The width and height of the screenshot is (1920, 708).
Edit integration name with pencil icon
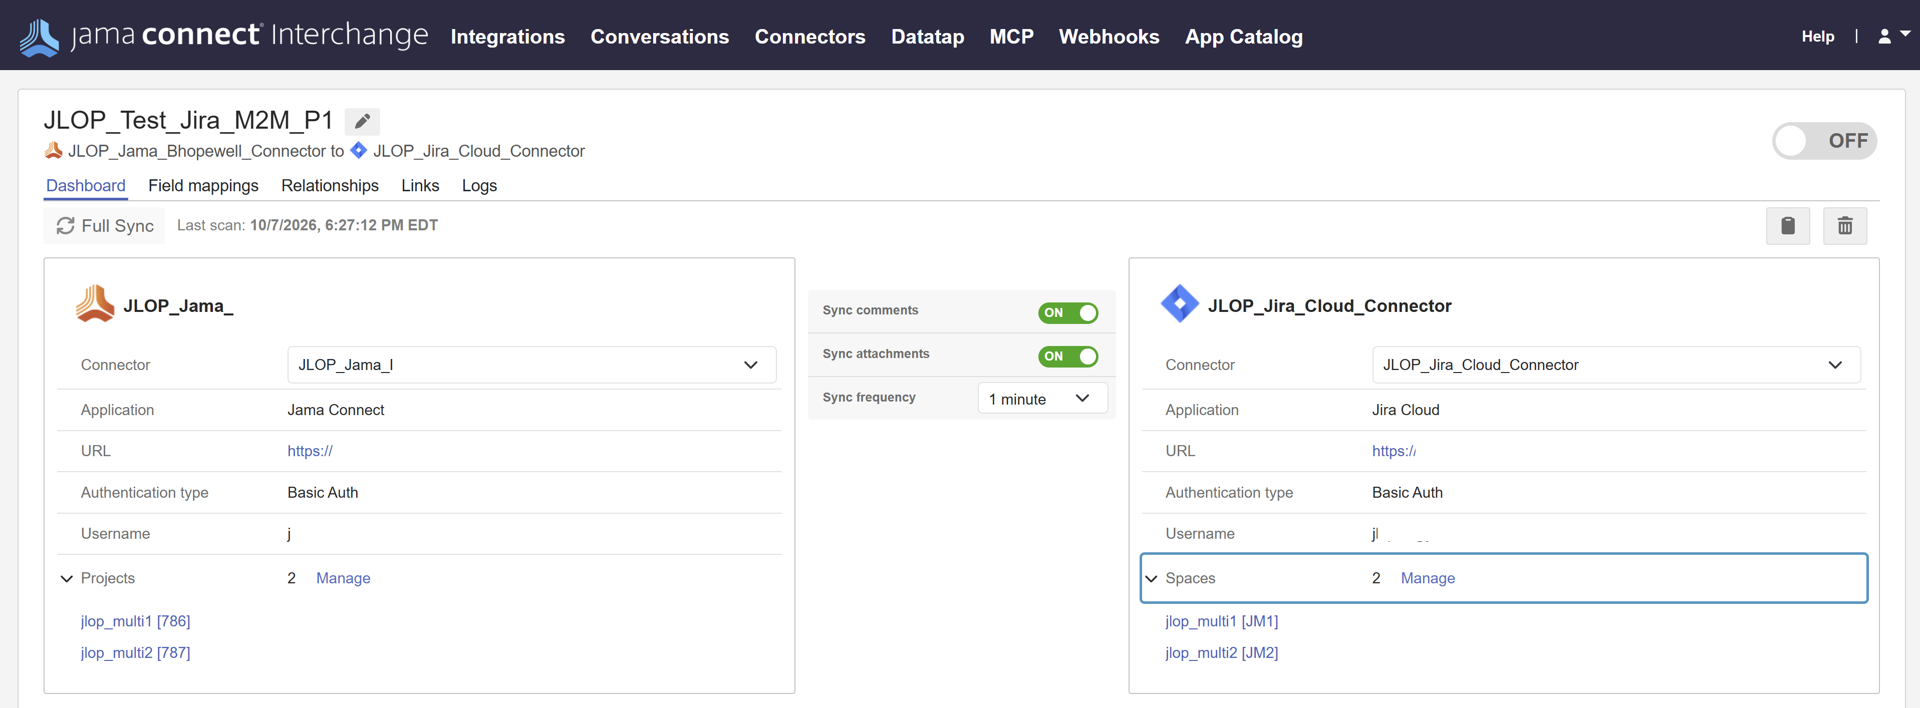point(362,121)
